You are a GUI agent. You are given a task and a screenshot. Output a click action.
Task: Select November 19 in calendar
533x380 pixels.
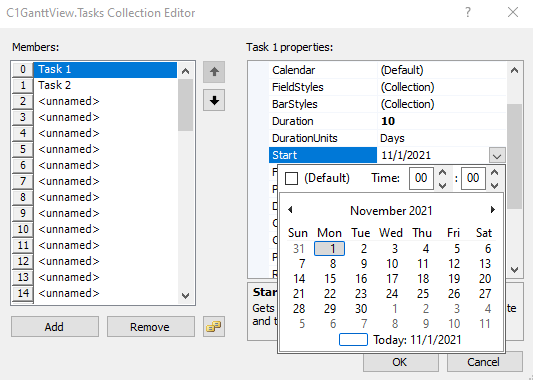tap(454, 279)
